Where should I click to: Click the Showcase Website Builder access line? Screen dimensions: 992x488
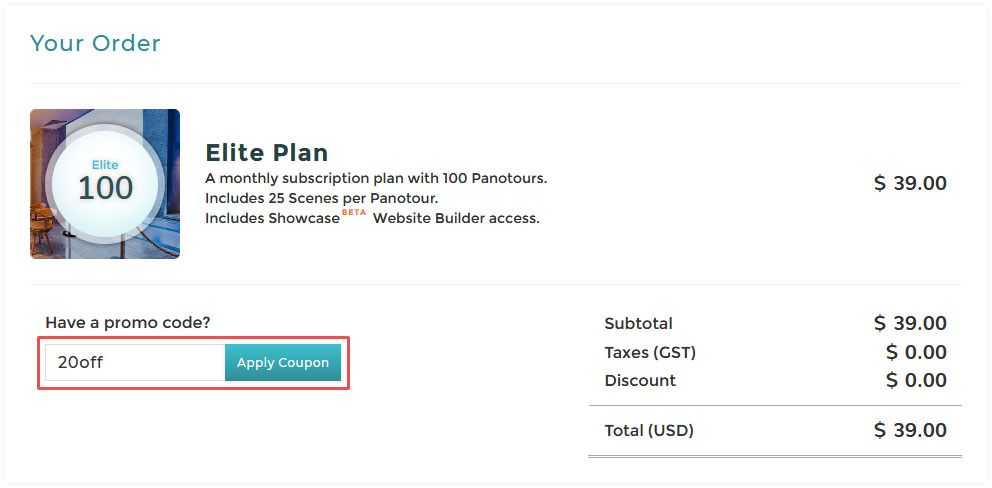372,218
